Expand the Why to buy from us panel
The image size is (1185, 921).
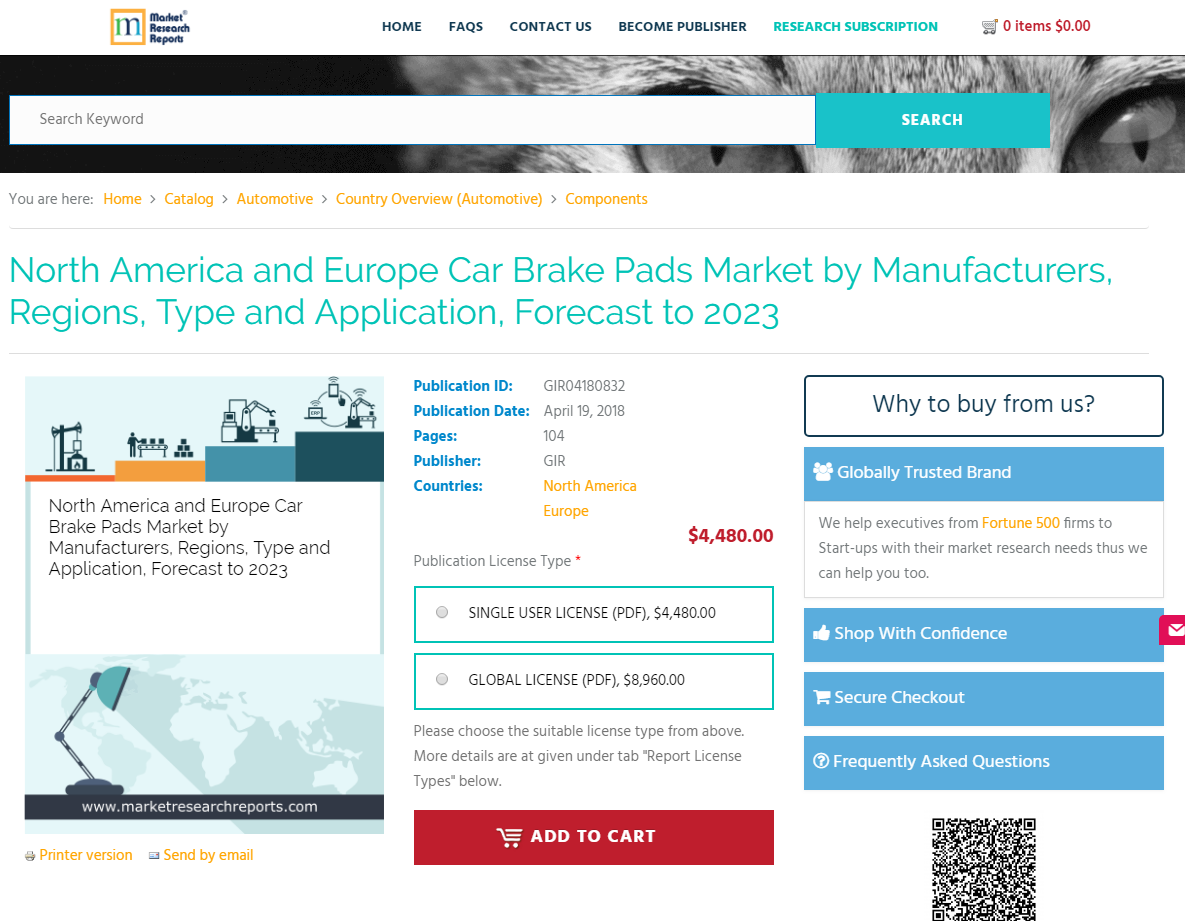[x=983, y=405]
